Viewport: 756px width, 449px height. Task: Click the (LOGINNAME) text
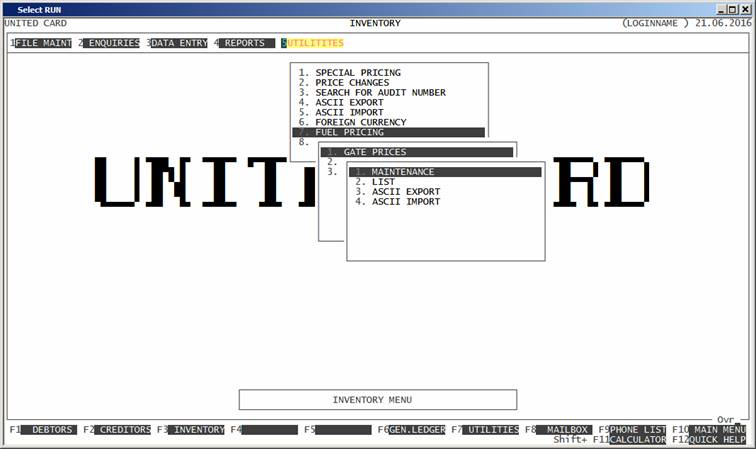tap(656, 23)
